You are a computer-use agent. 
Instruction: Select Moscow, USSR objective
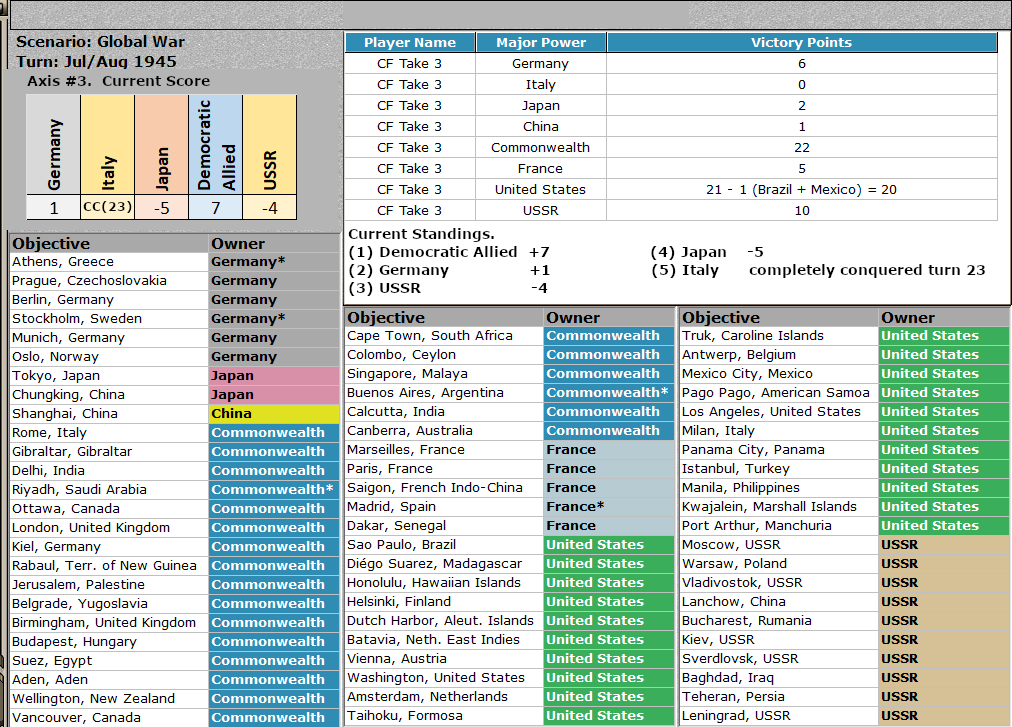point(779,544)
